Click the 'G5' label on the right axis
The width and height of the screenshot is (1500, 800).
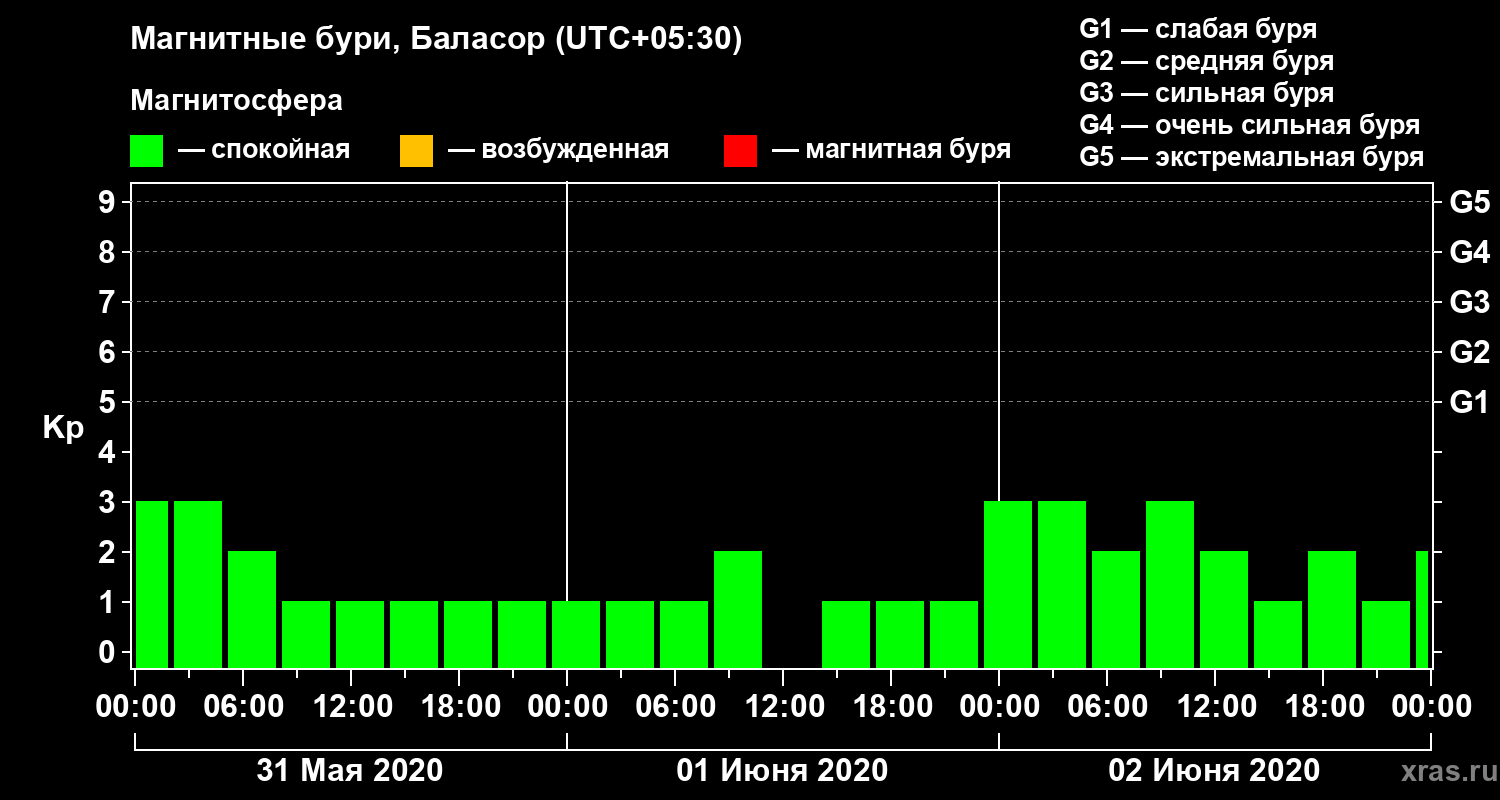click(1469, 203)
